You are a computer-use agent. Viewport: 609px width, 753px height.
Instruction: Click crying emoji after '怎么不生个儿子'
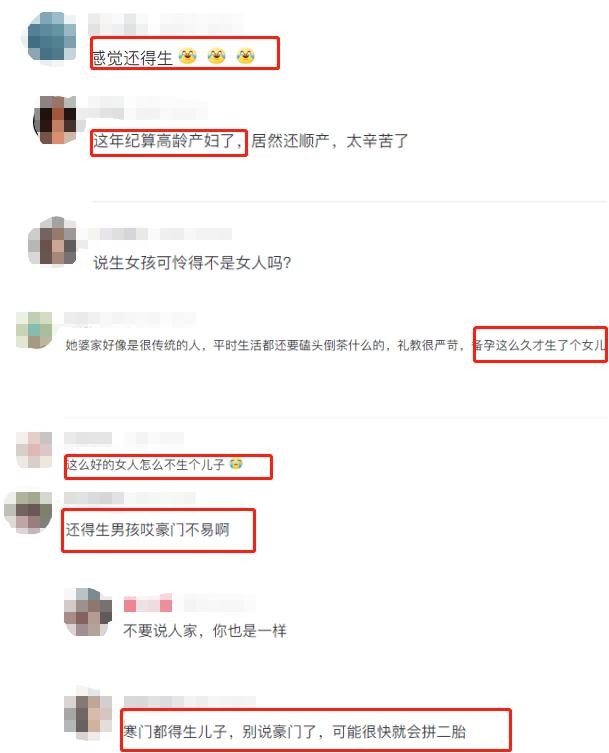236,464
